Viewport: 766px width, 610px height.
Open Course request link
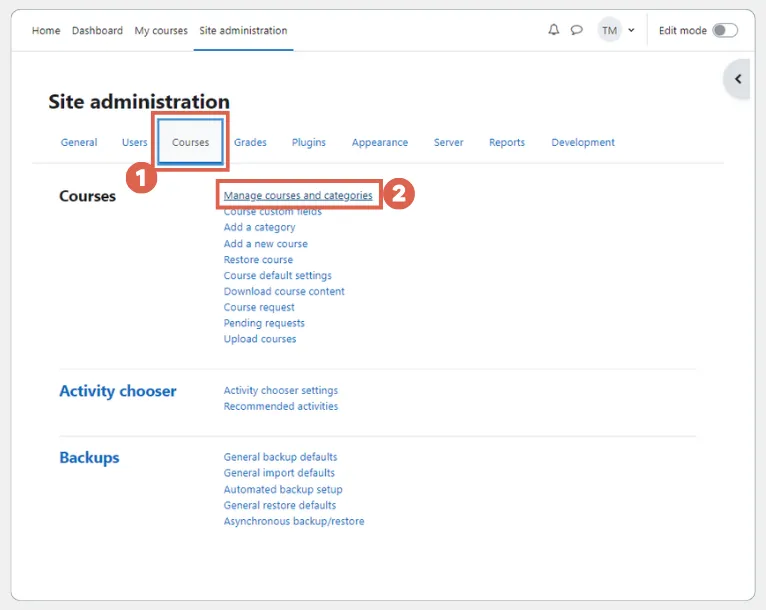coord(259,307)
